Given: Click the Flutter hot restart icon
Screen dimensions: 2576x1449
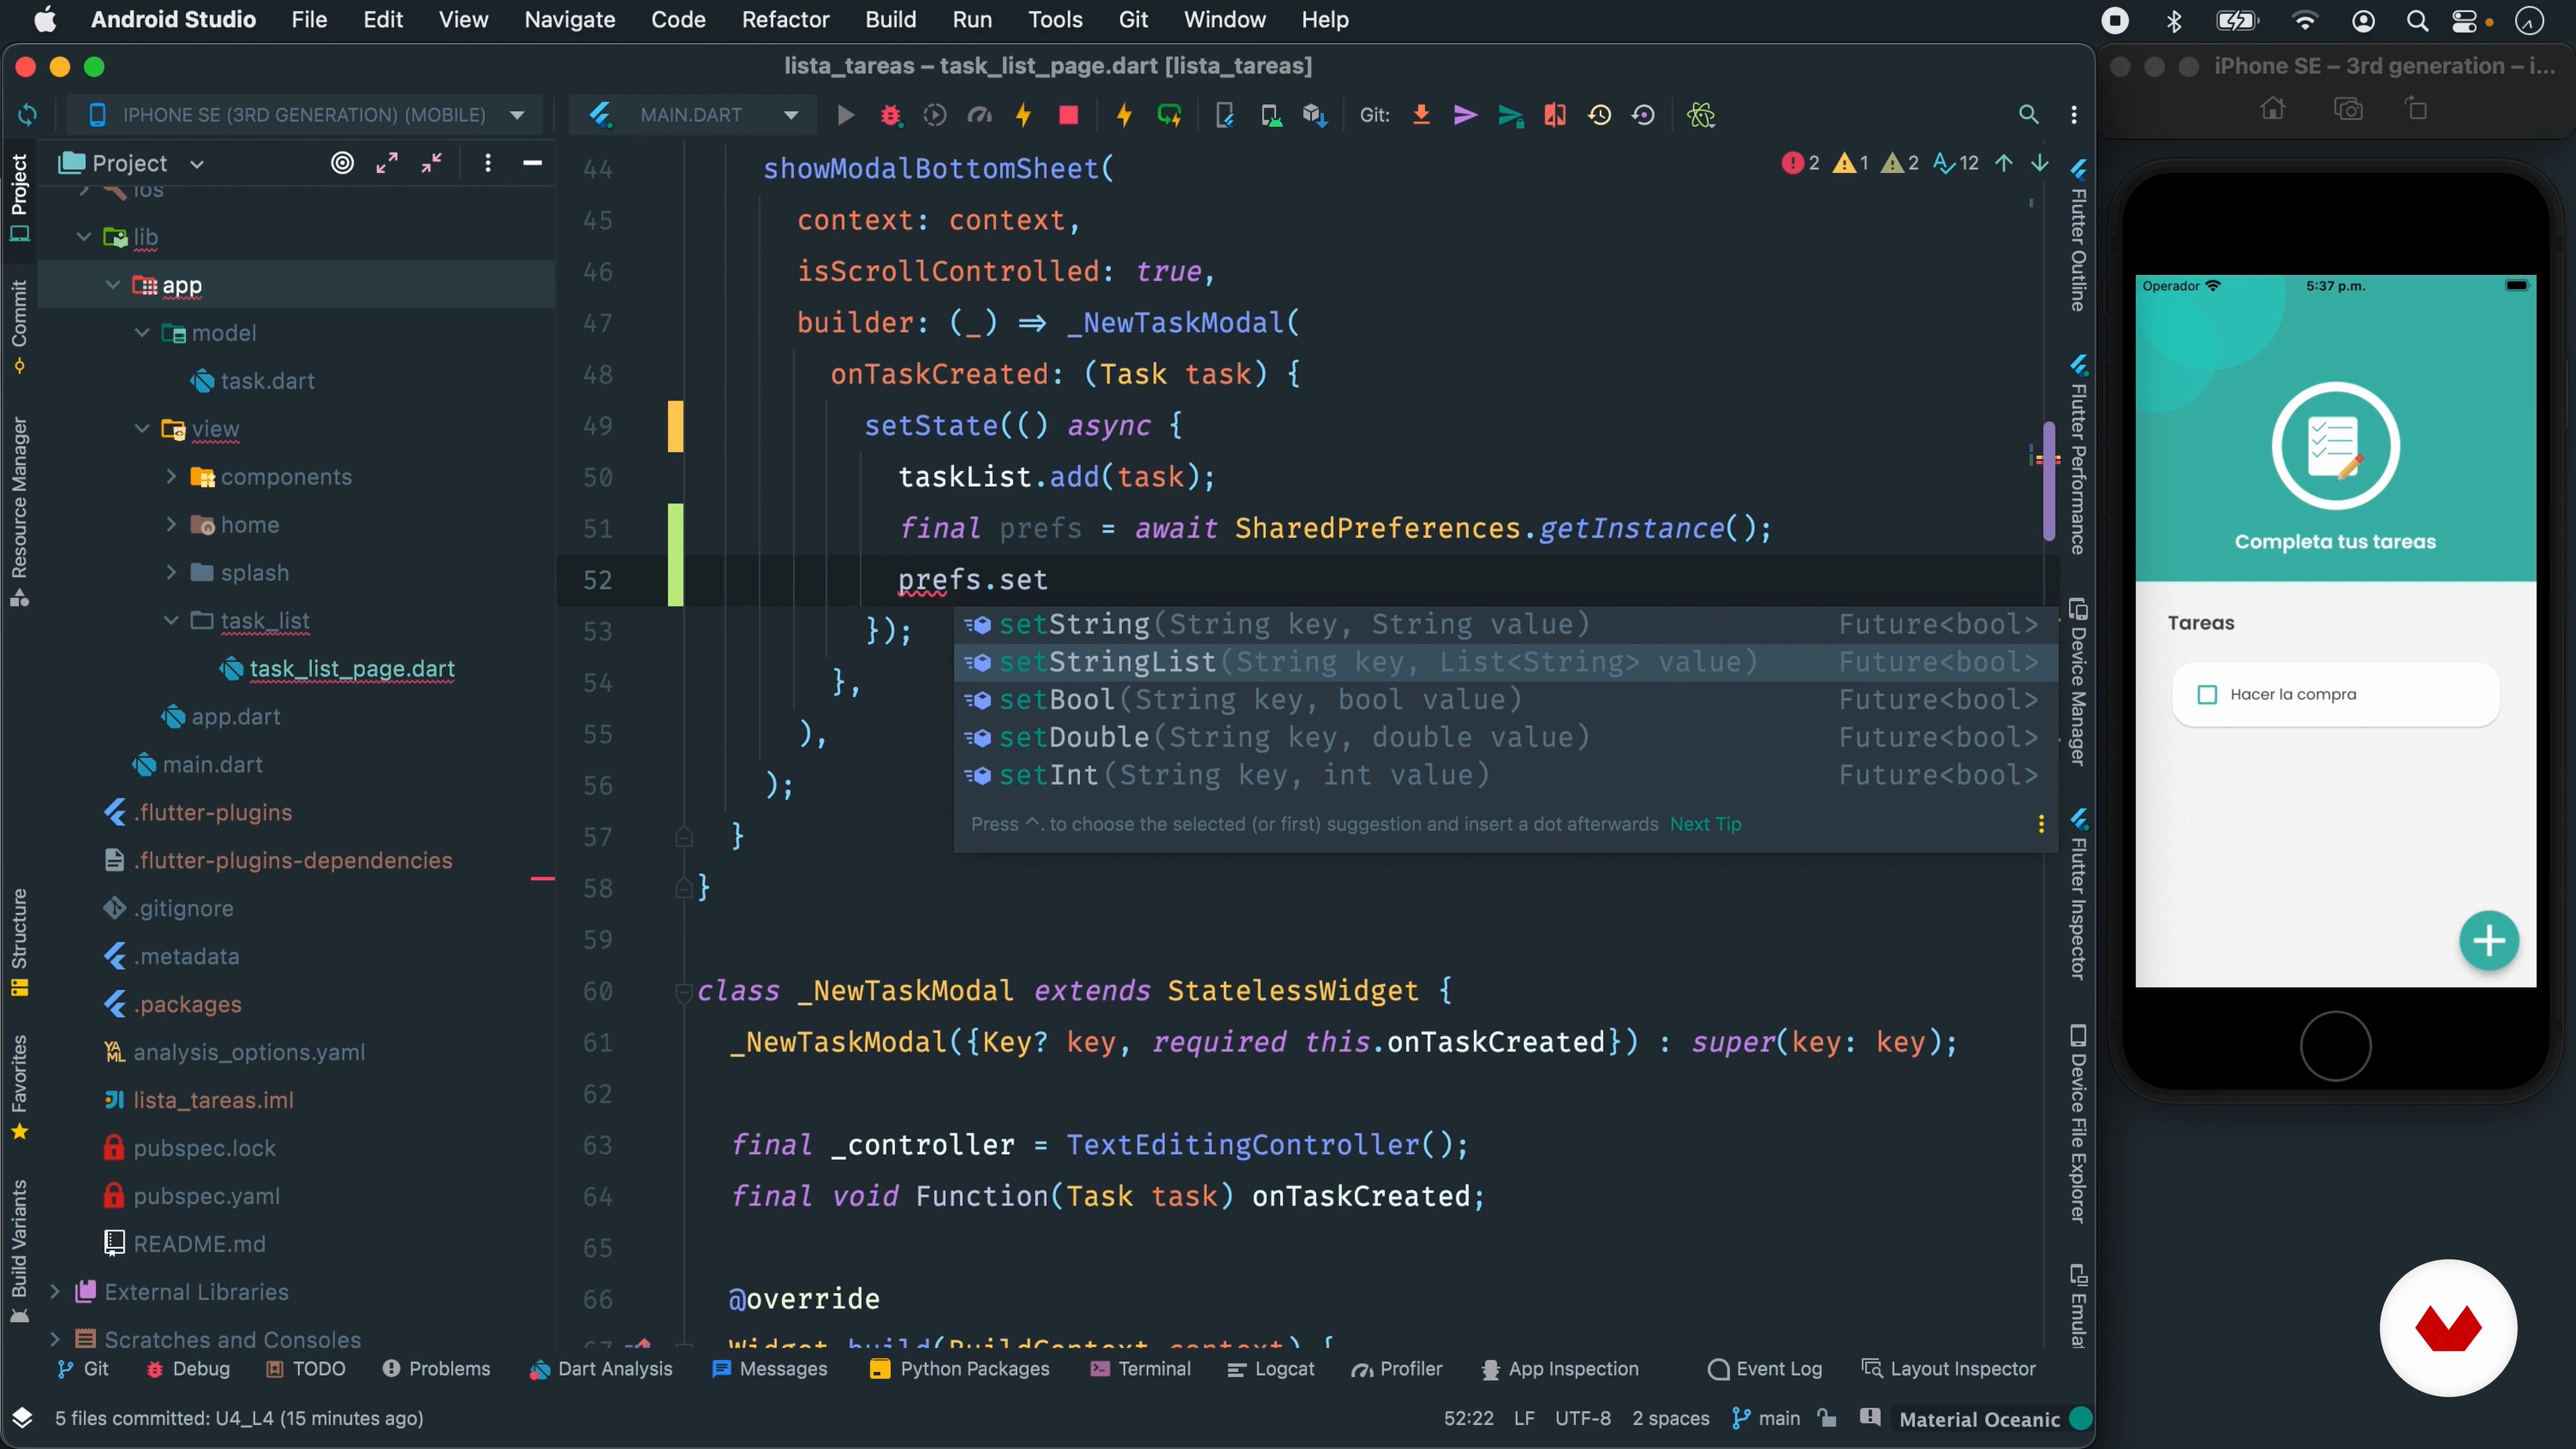Looking at the screenshot, I should coord(1169,115).
